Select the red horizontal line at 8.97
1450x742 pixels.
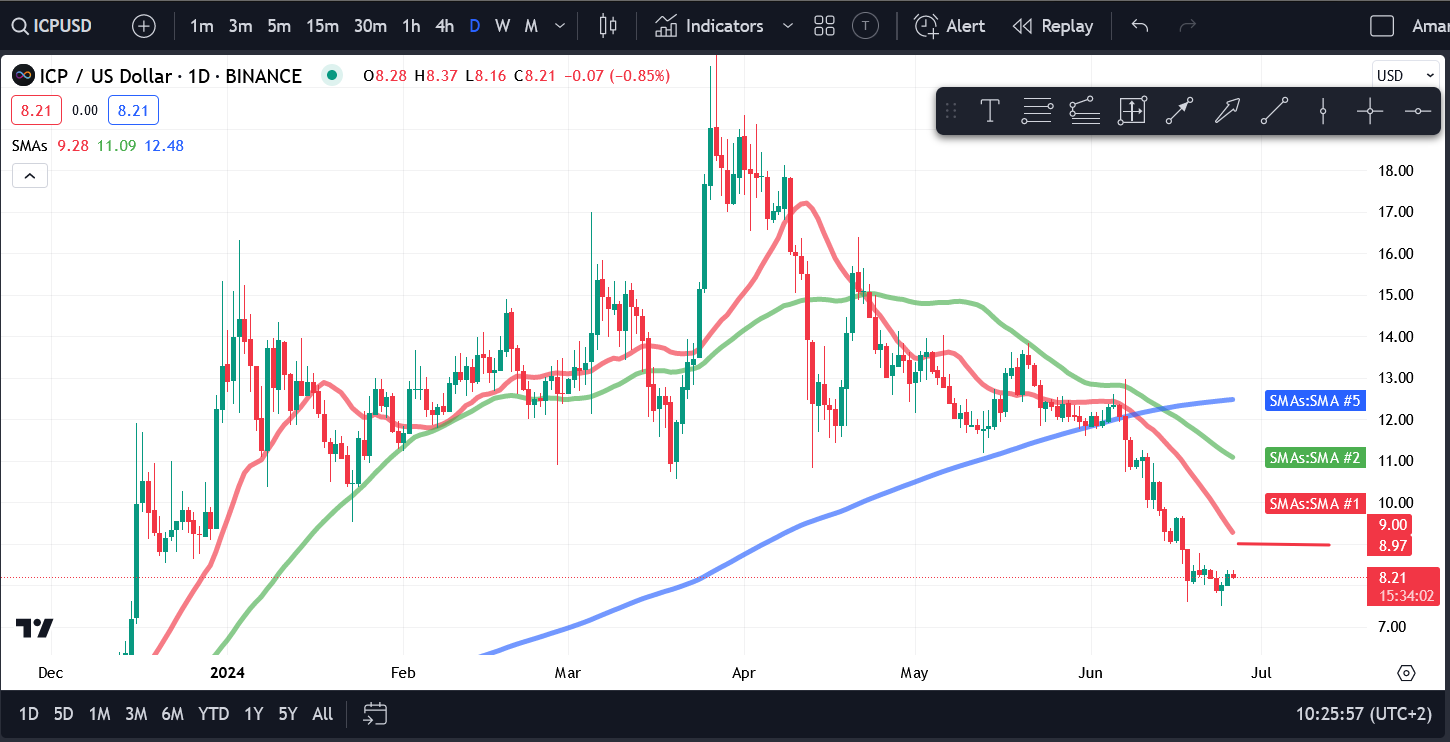click(1284, 544)
